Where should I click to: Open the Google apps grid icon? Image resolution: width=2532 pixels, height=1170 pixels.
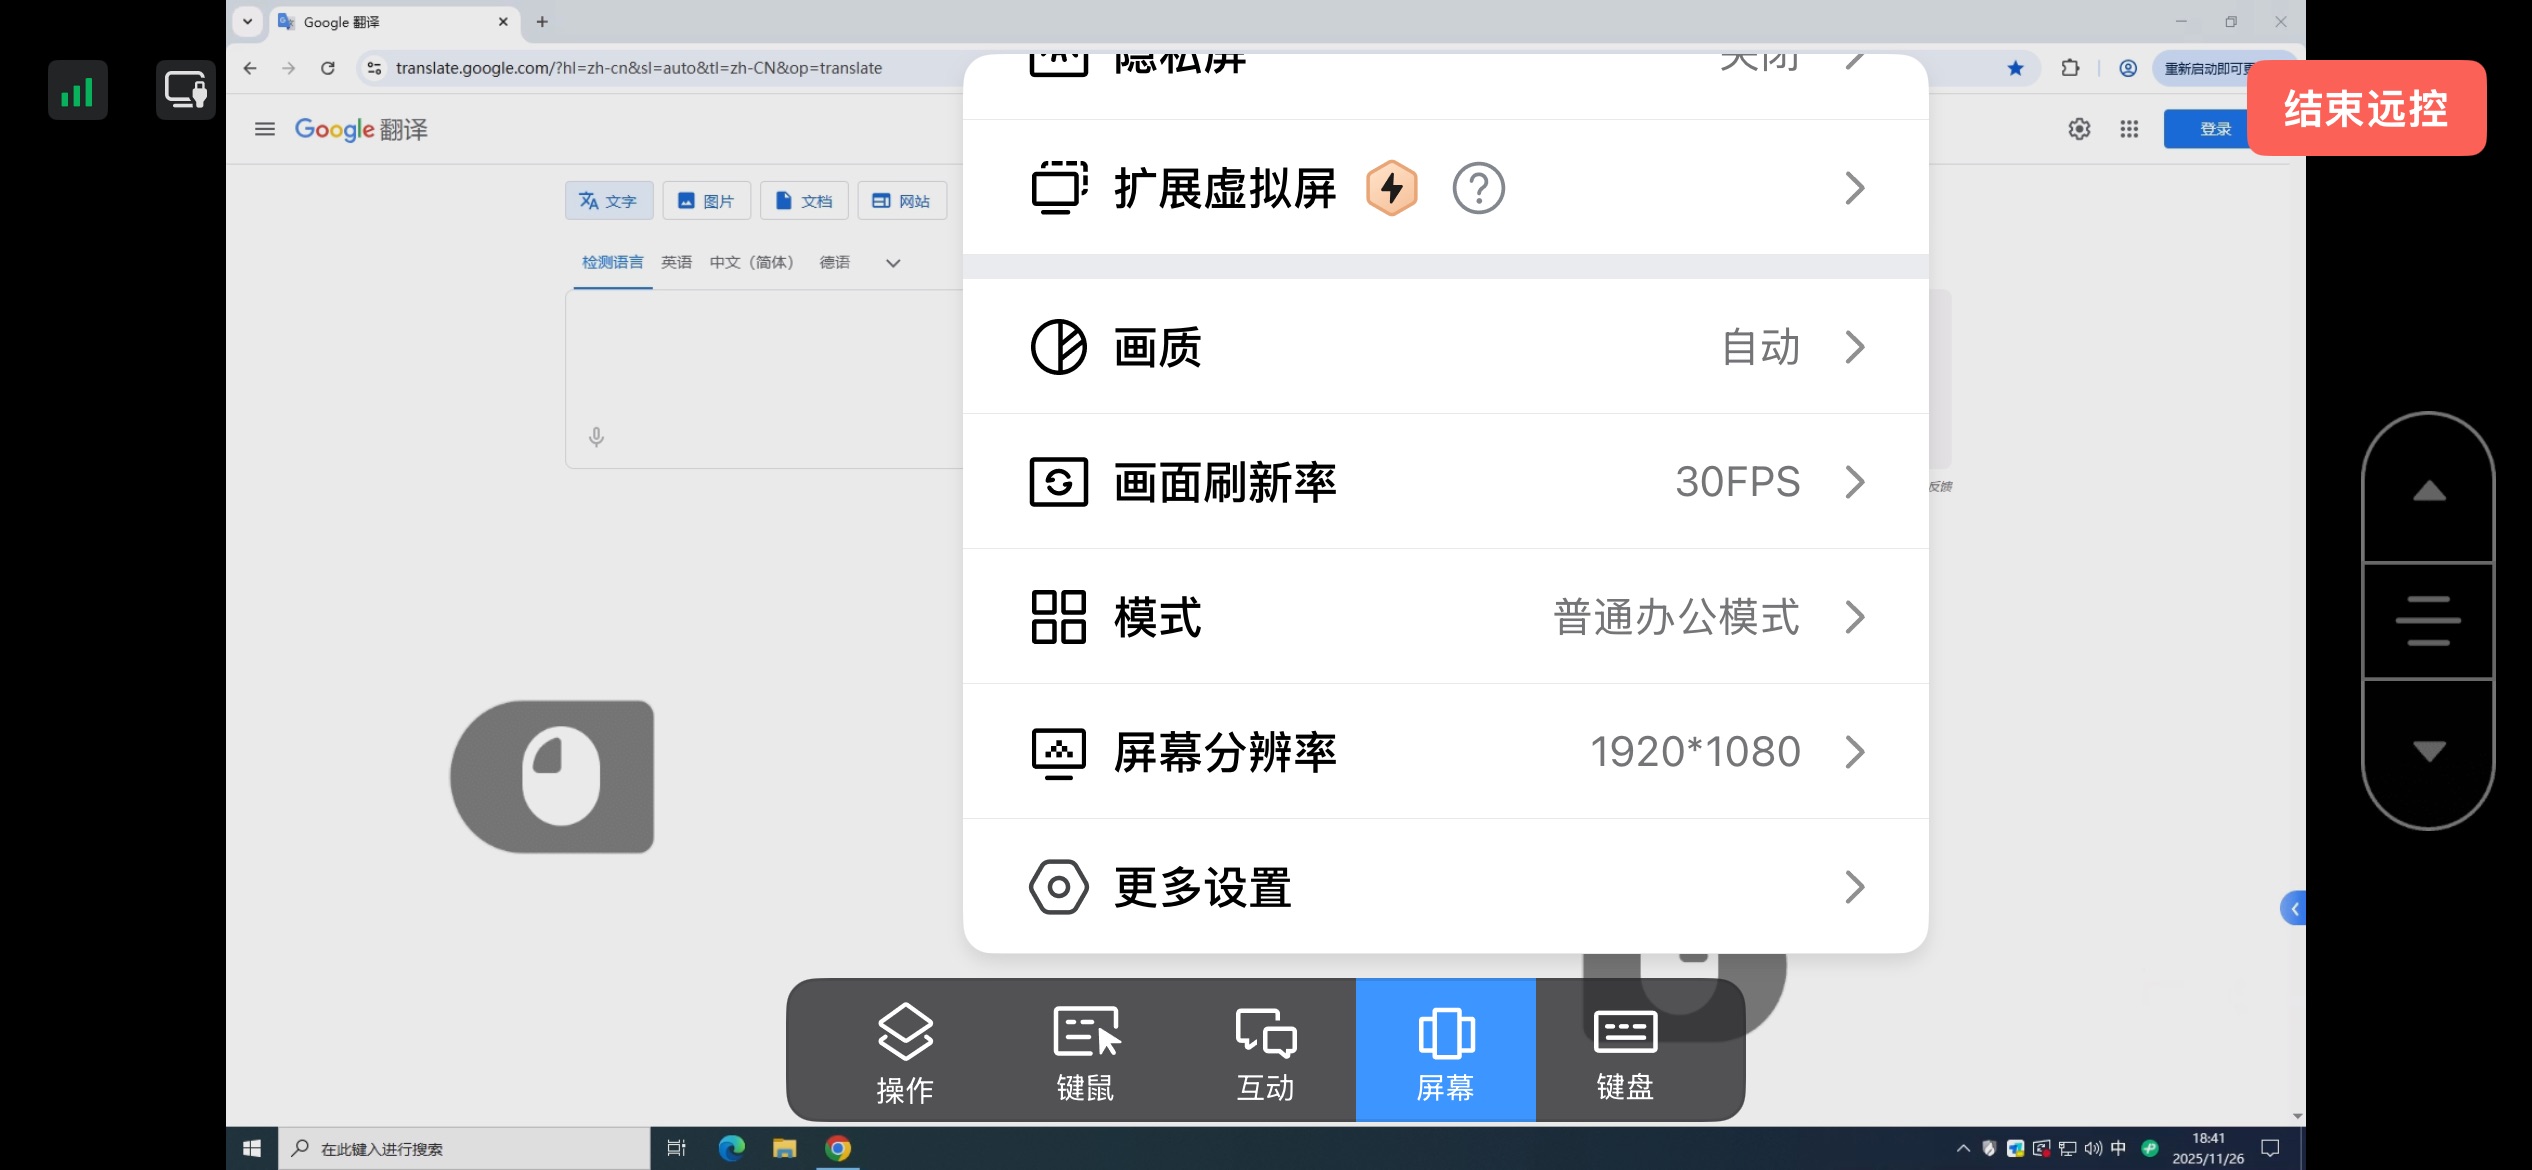[2130, 128]
